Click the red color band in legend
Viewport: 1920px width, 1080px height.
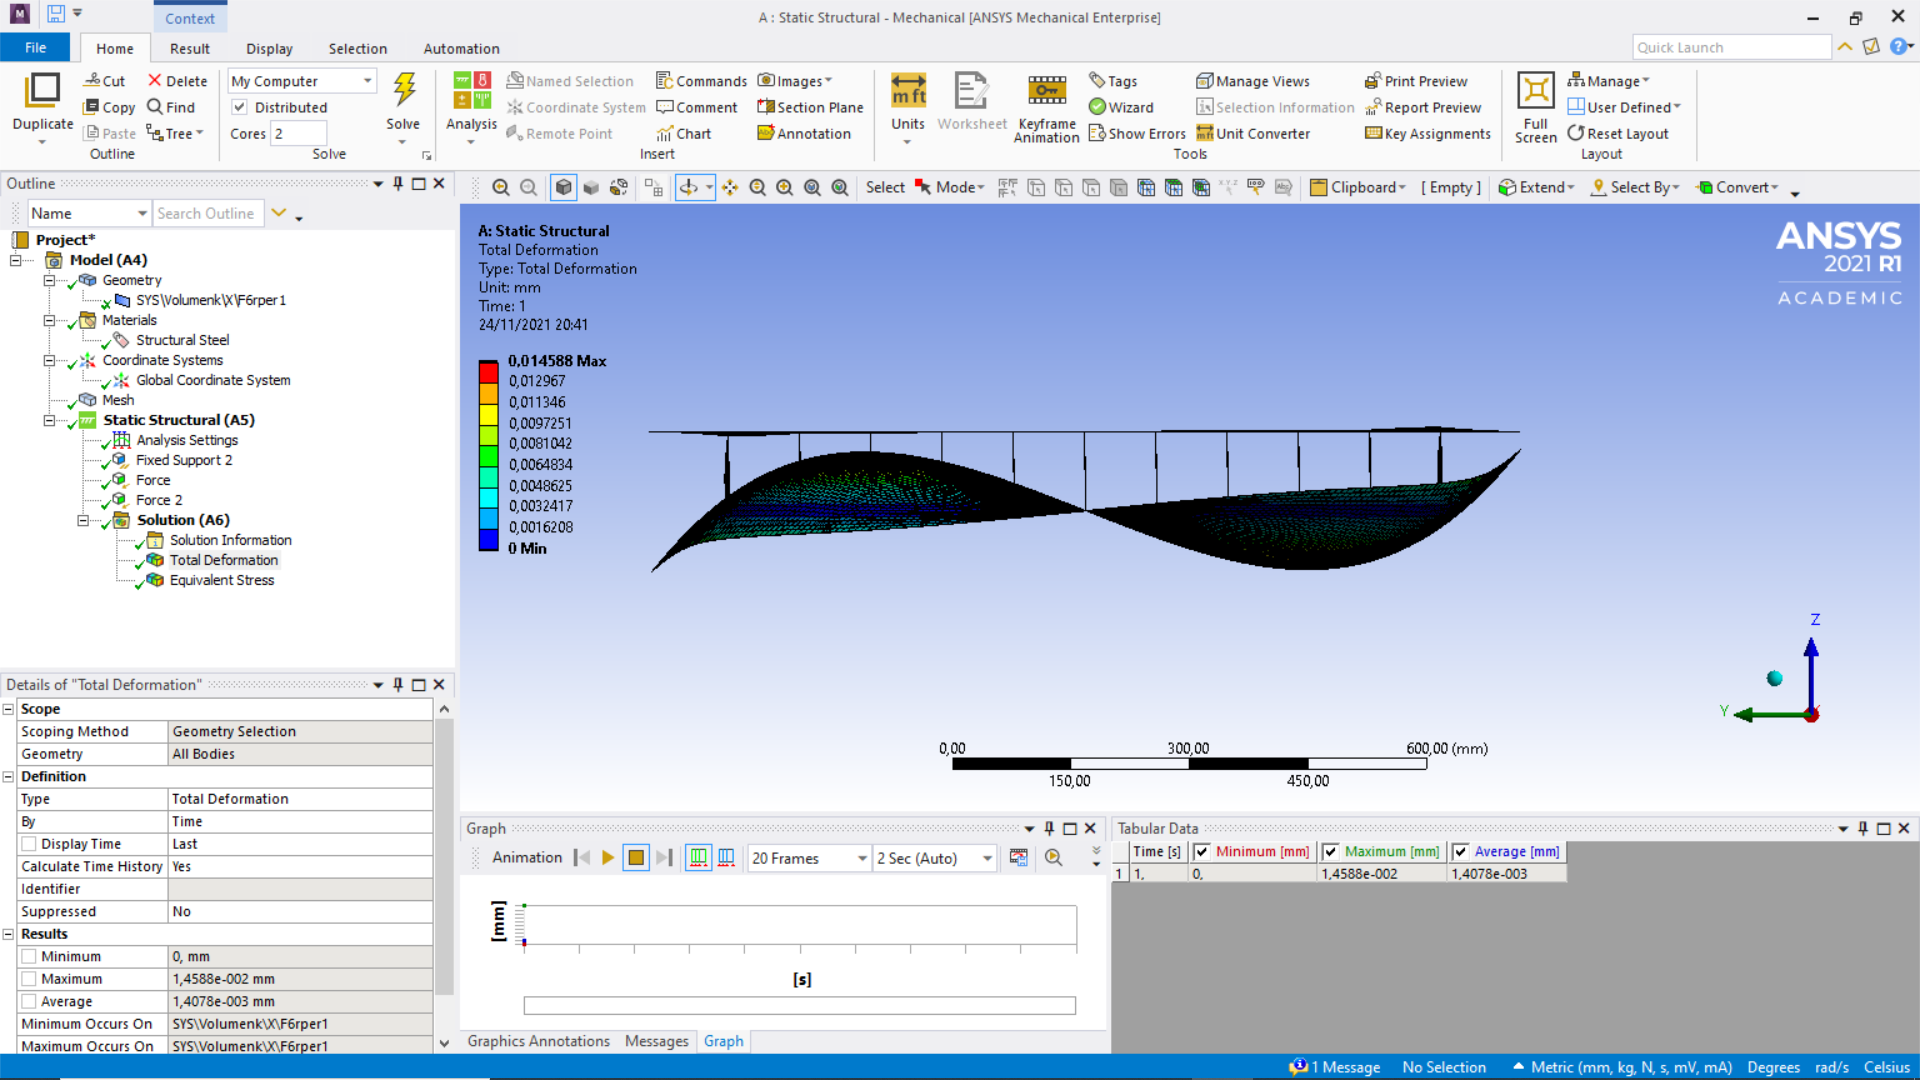point(488,372)
